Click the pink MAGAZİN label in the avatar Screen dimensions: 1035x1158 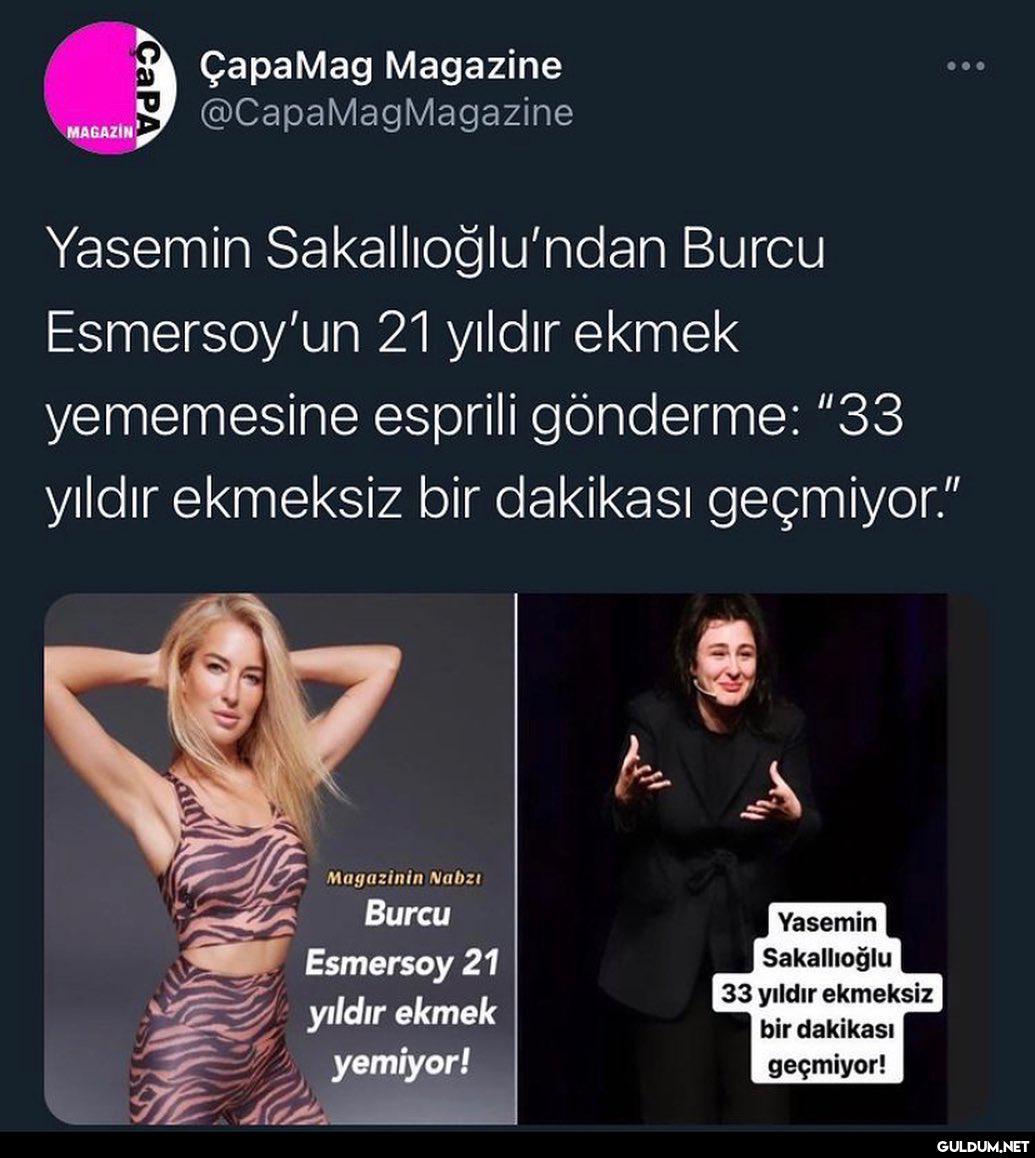(x=100, y=133)
